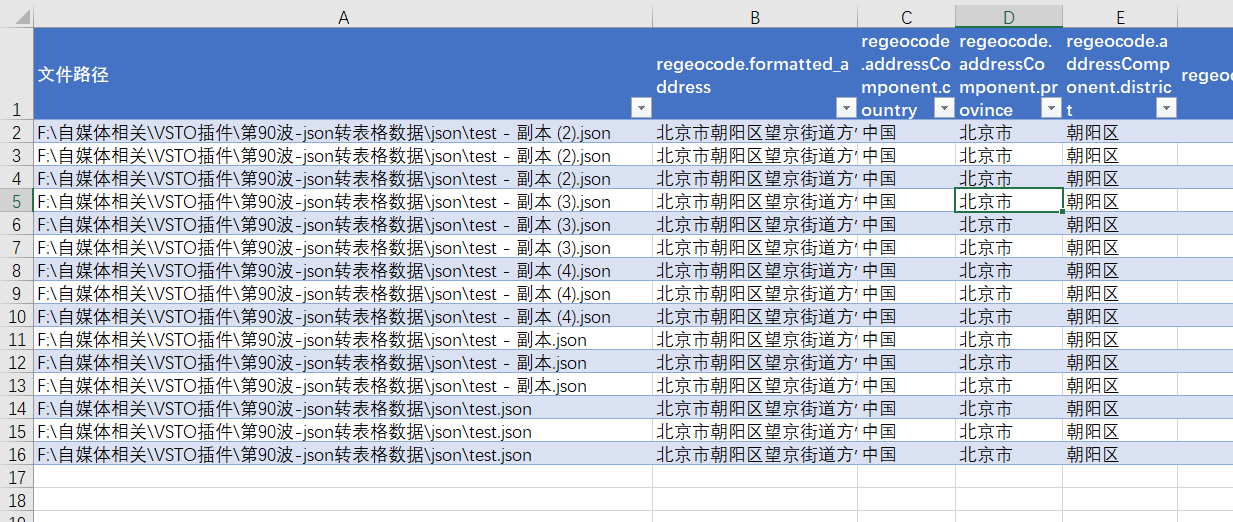Click cell D5 containing 北京市
This screenshot has width=1233, height=522.
tap(1009, 201)
